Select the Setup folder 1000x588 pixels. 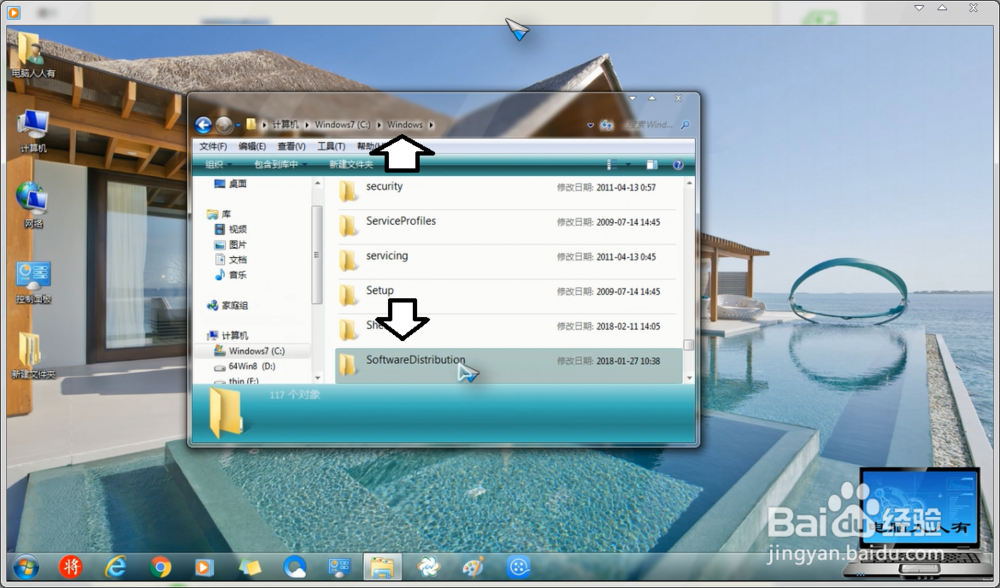(x=506, y=295)
